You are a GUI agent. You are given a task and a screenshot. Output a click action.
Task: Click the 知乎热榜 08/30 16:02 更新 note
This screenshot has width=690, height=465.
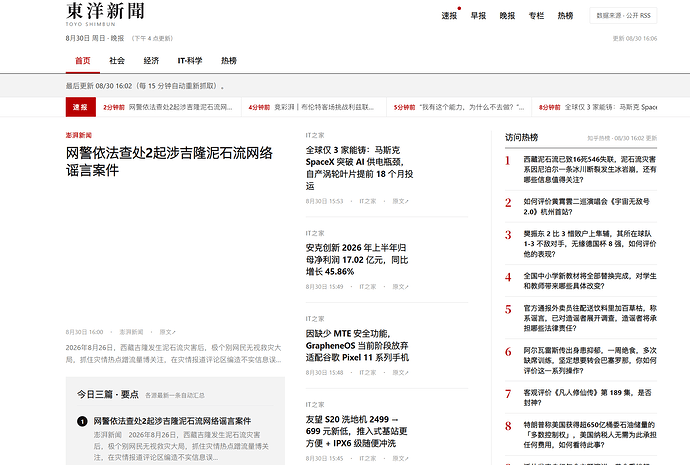(622, 138)
